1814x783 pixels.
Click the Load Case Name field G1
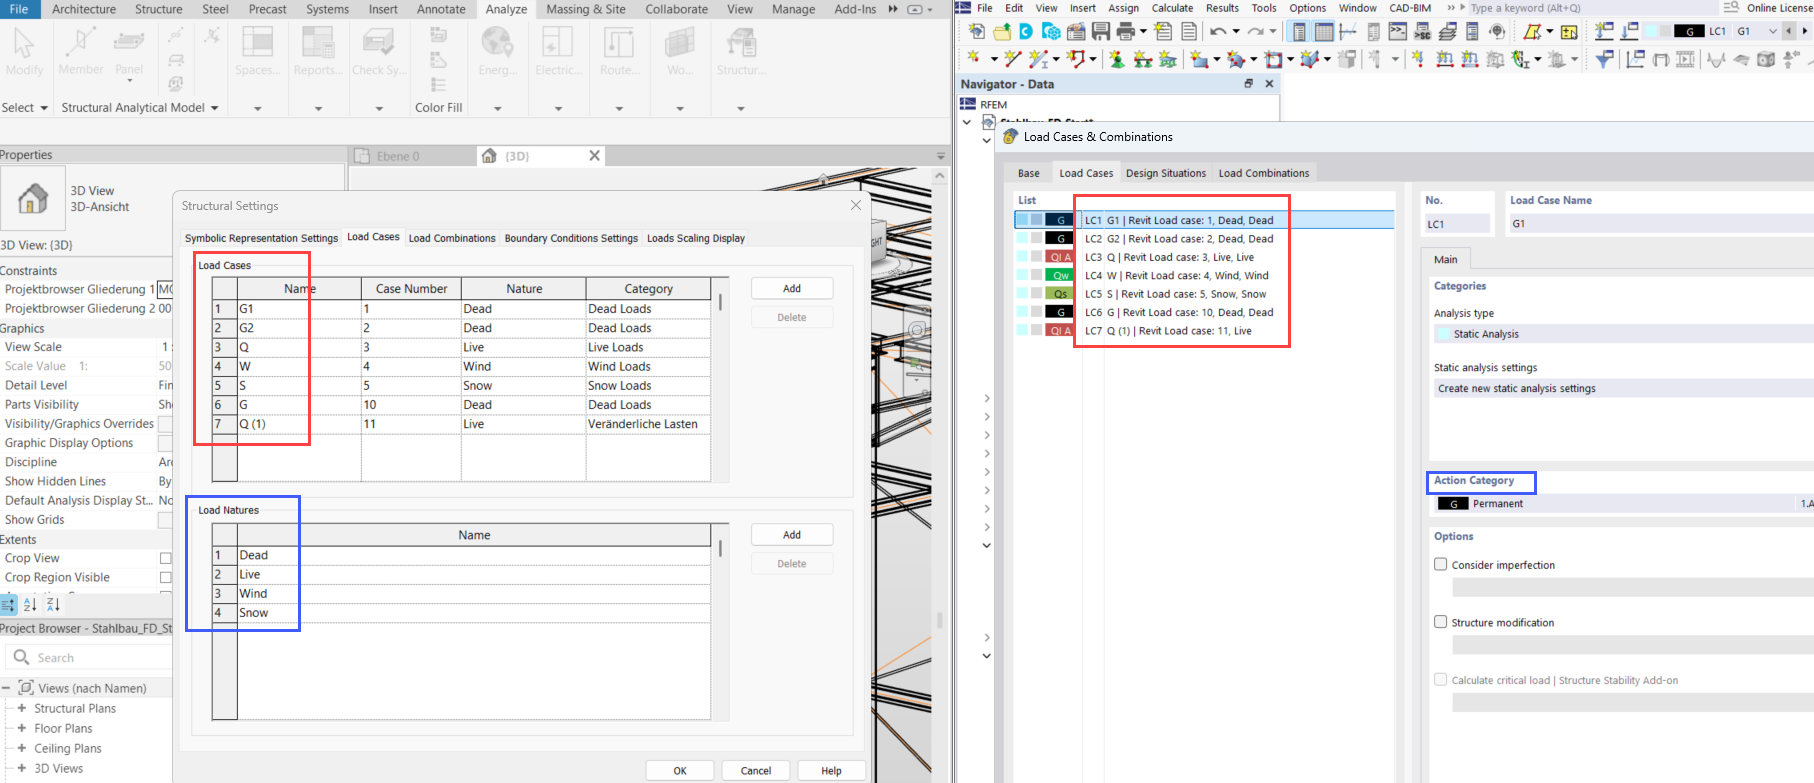(1660, 224)
